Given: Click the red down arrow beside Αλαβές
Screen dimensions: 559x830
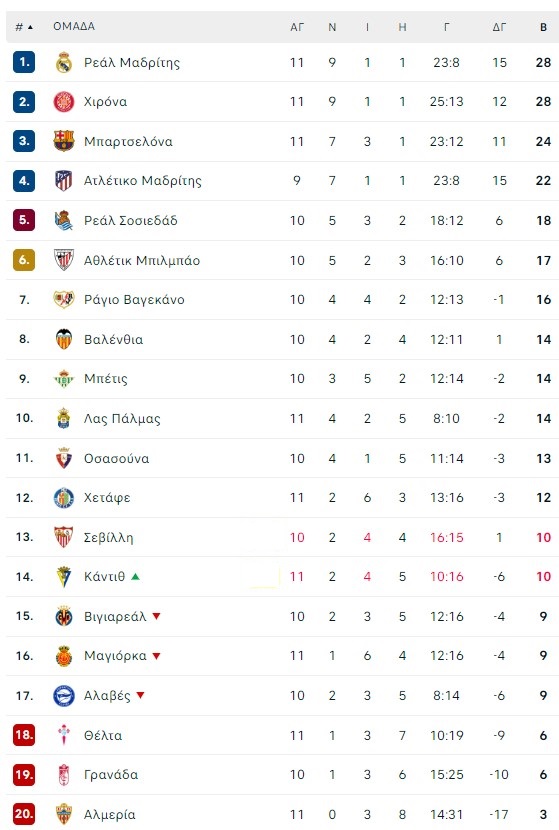Looking at the screenshot, I should pyautogui.click(x=140, y=695).
